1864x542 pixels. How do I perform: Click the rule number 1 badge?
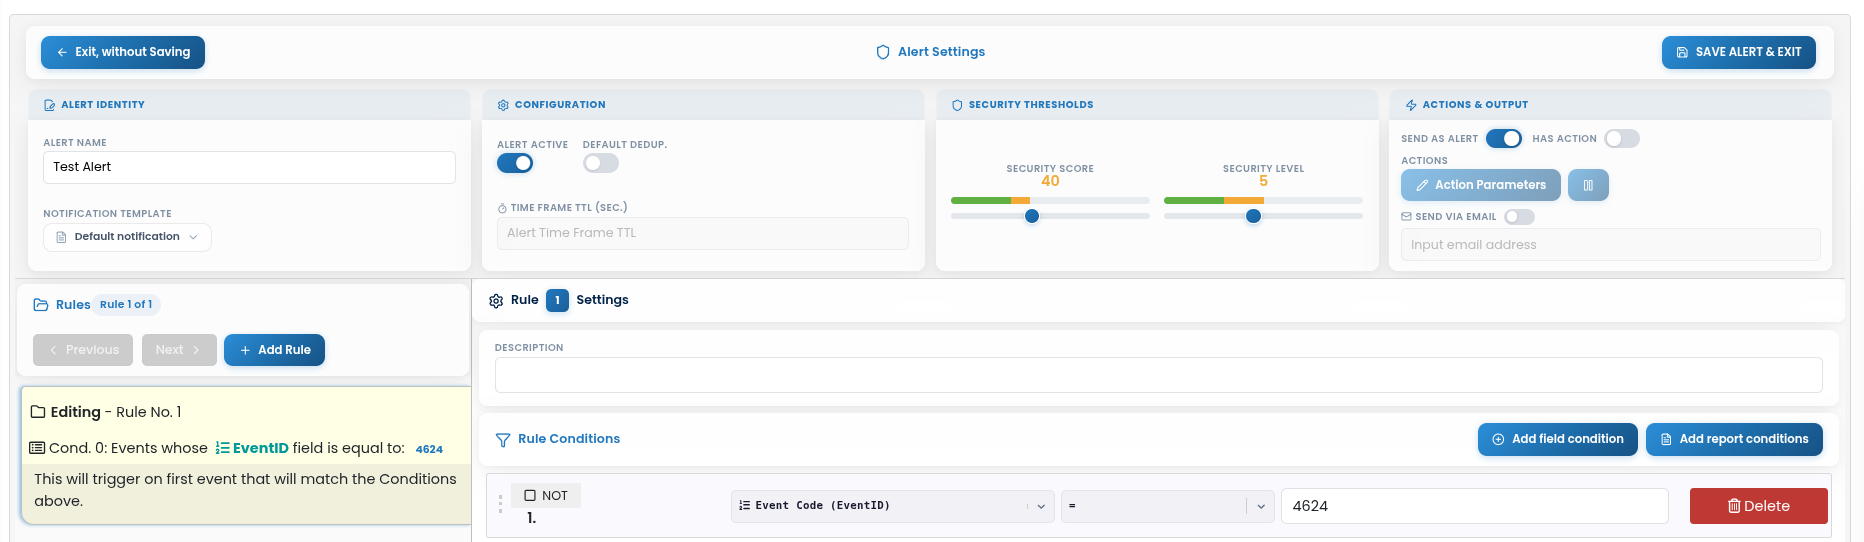coord(557,300)
